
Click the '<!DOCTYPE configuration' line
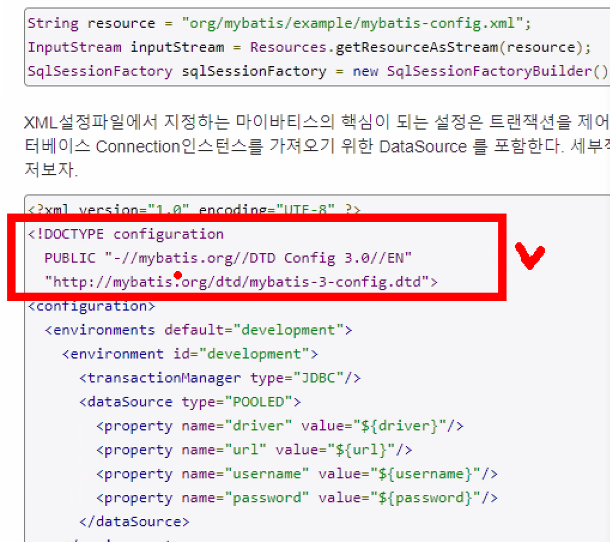(126, 234)
